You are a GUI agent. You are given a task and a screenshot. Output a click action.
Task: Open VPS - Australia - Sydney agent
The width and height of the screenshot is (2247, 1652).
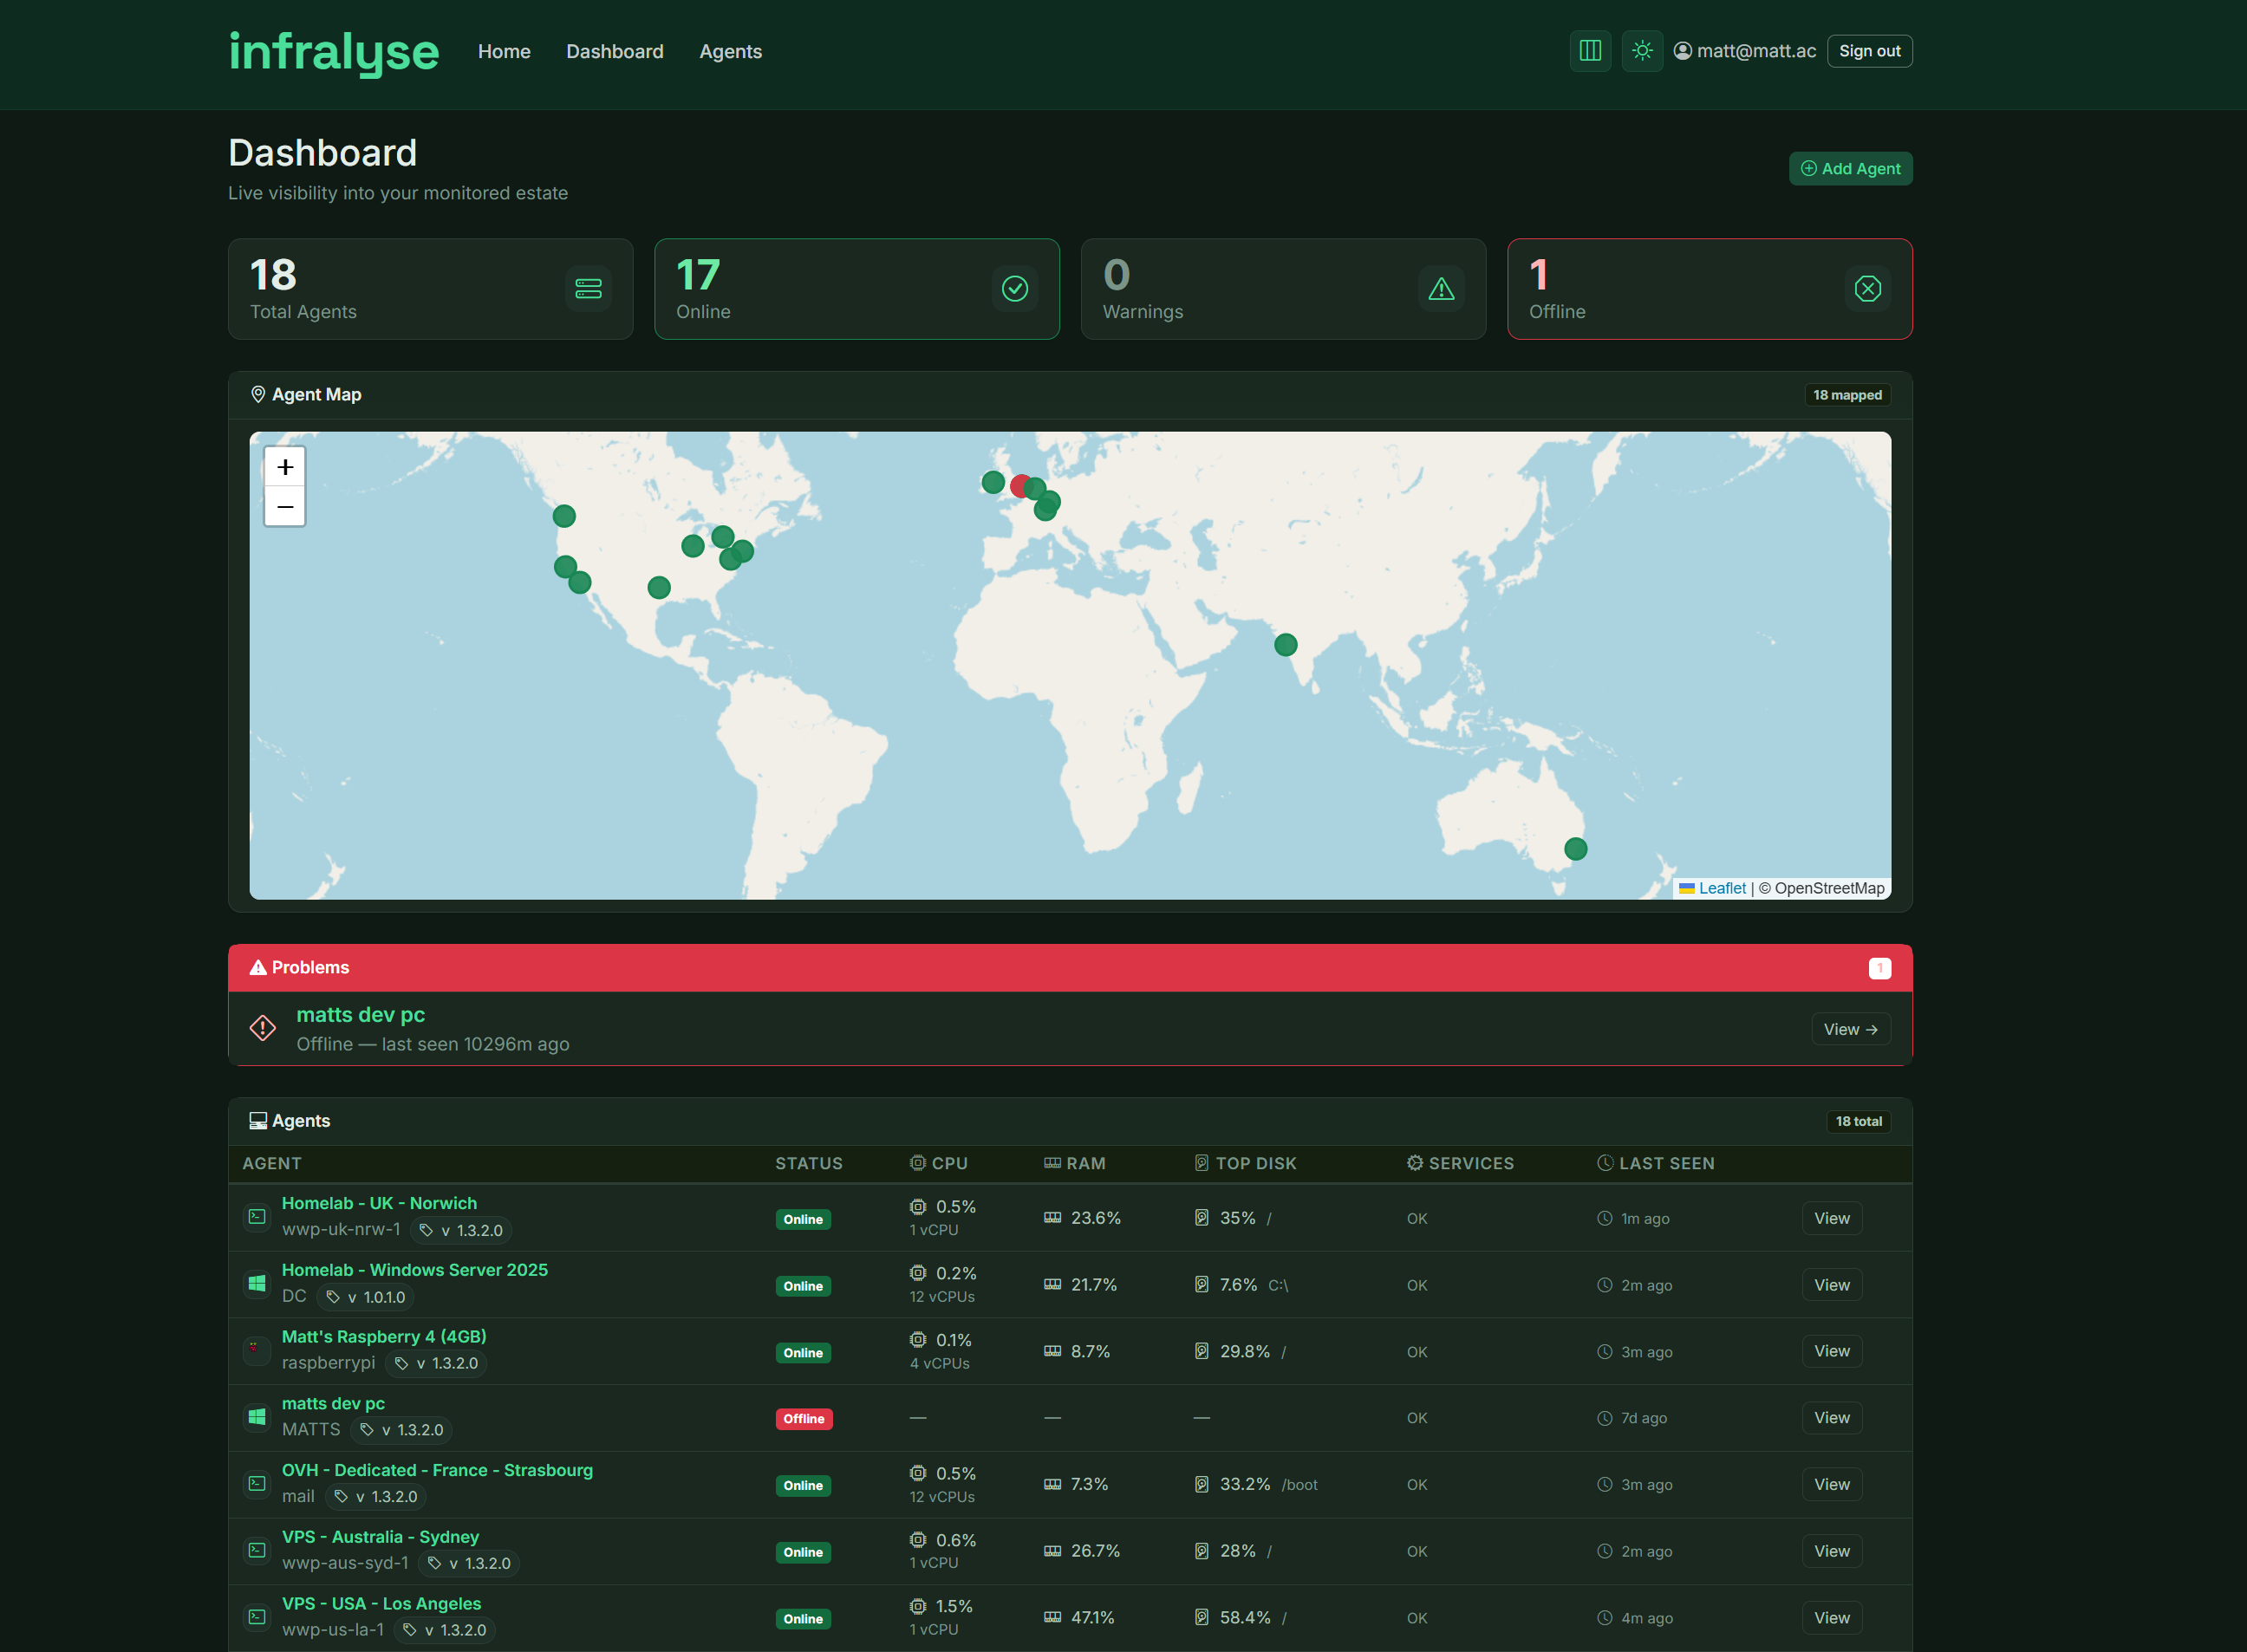pyautogui.click(x=379, y=1536)
